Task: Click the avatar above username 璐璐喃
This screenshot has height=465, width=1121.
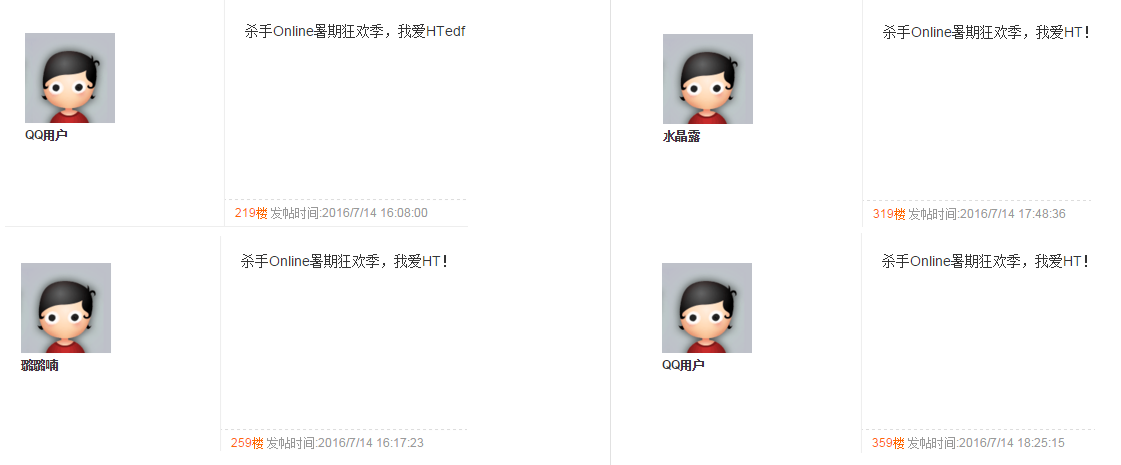Action: point(66,308)
